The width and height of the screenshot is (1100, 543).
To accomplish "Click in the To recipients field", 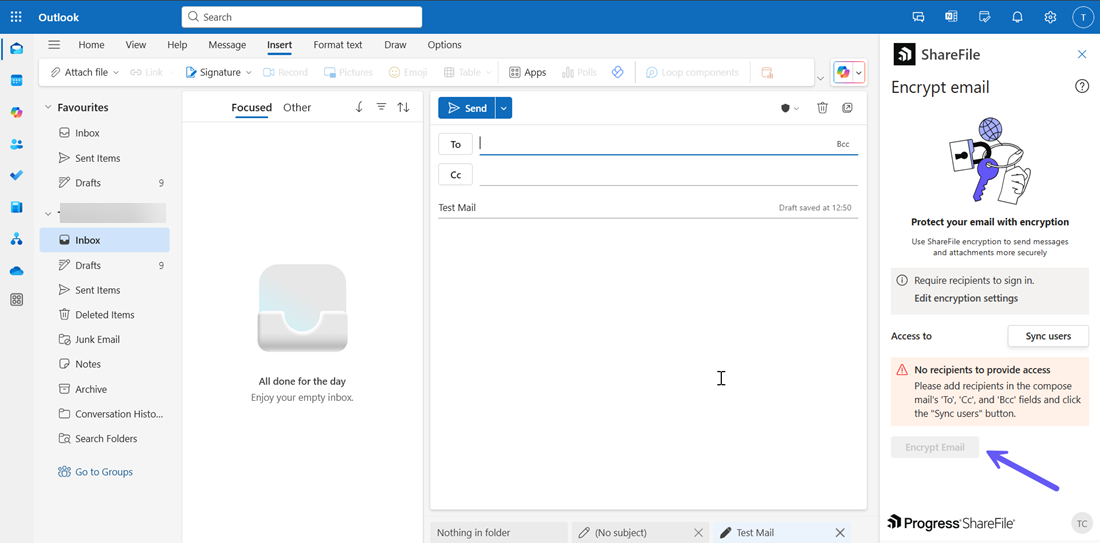I will [650, 144].
